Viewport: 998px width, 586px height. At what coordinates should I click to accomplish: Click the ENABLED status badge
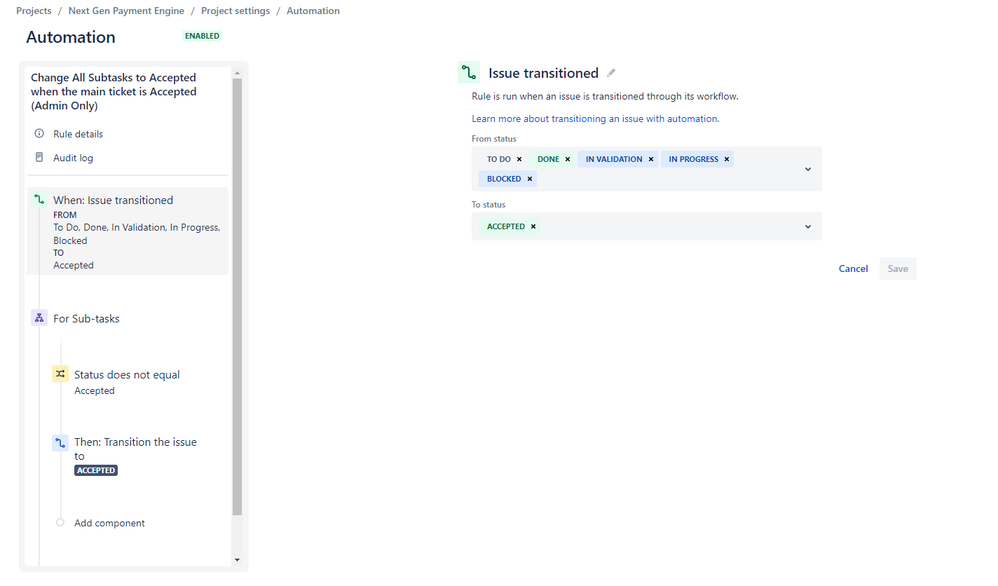pyautogui.click(x=202, y=36)
